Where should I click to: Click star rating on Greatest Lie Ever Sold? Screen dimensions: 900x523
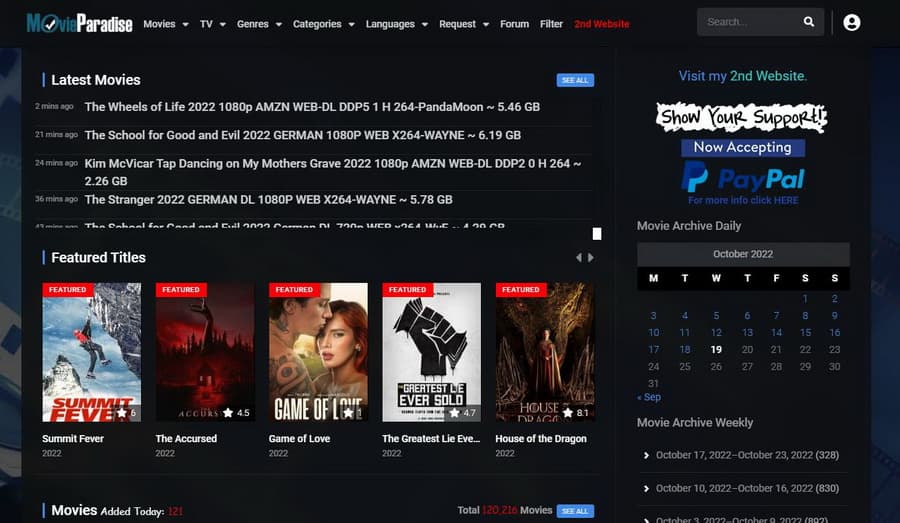point(463,413)
